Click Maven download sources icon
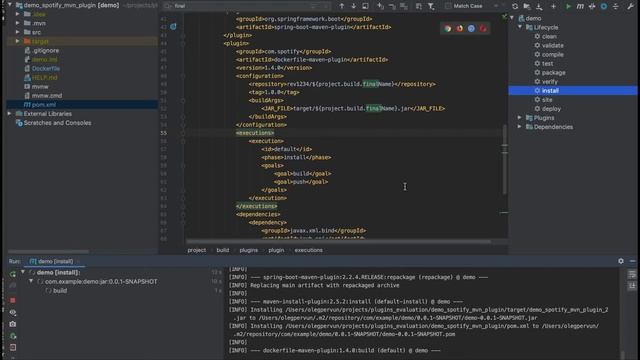Viewport: 640px width, 360px height. (x=539, y=7)
